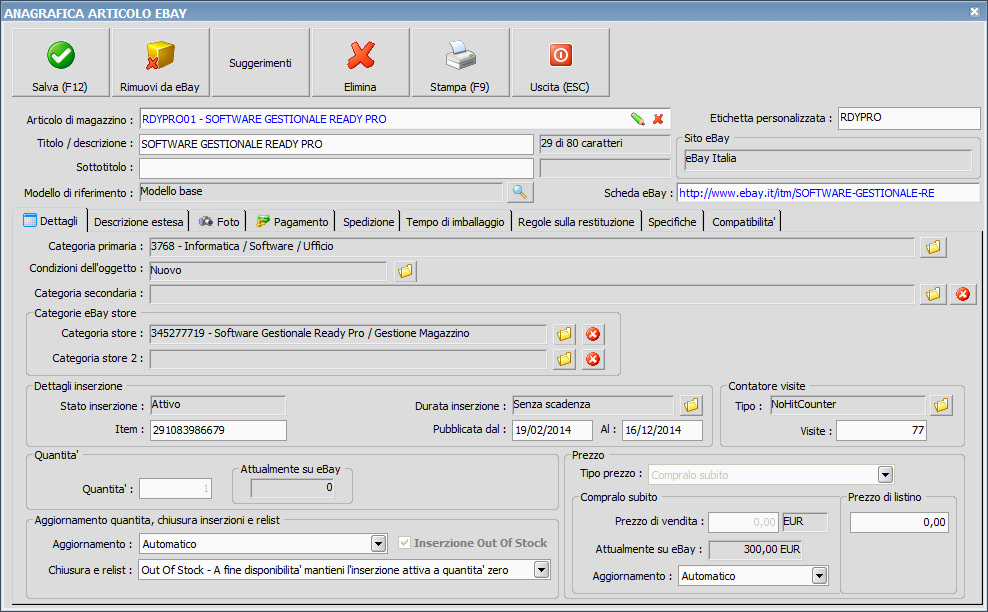Click the red X Elimina button

(360, 62)
